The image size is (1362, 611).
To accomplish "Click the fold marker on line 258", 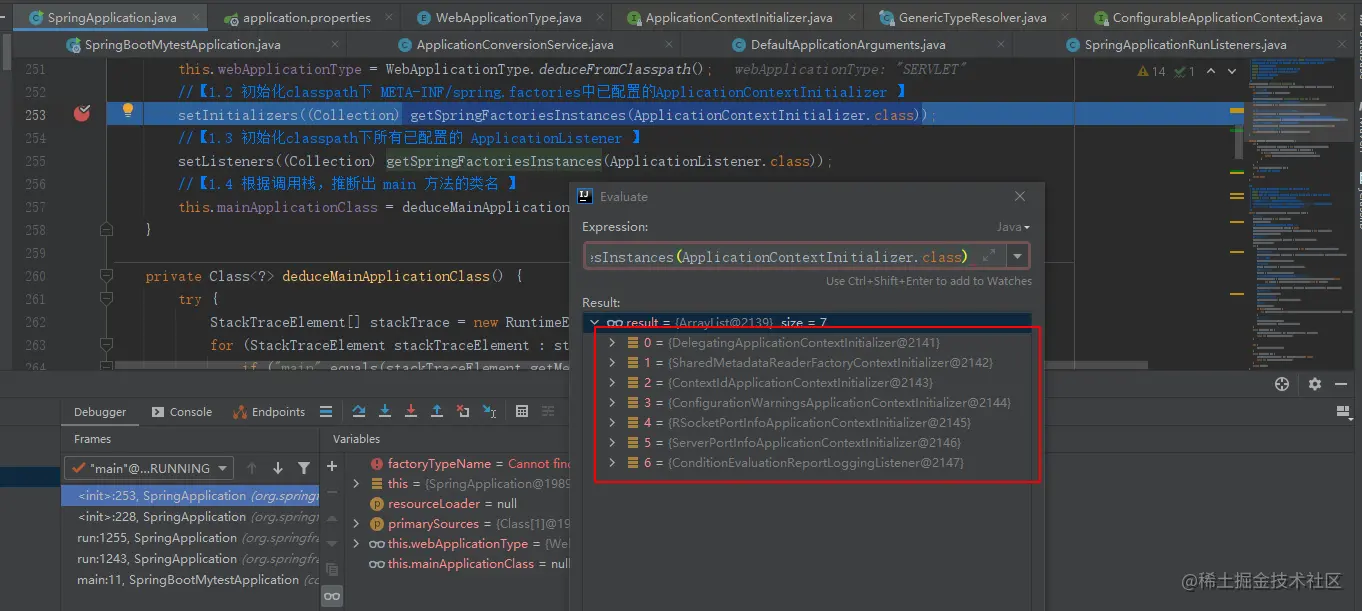I will click(x=106, y=229).
